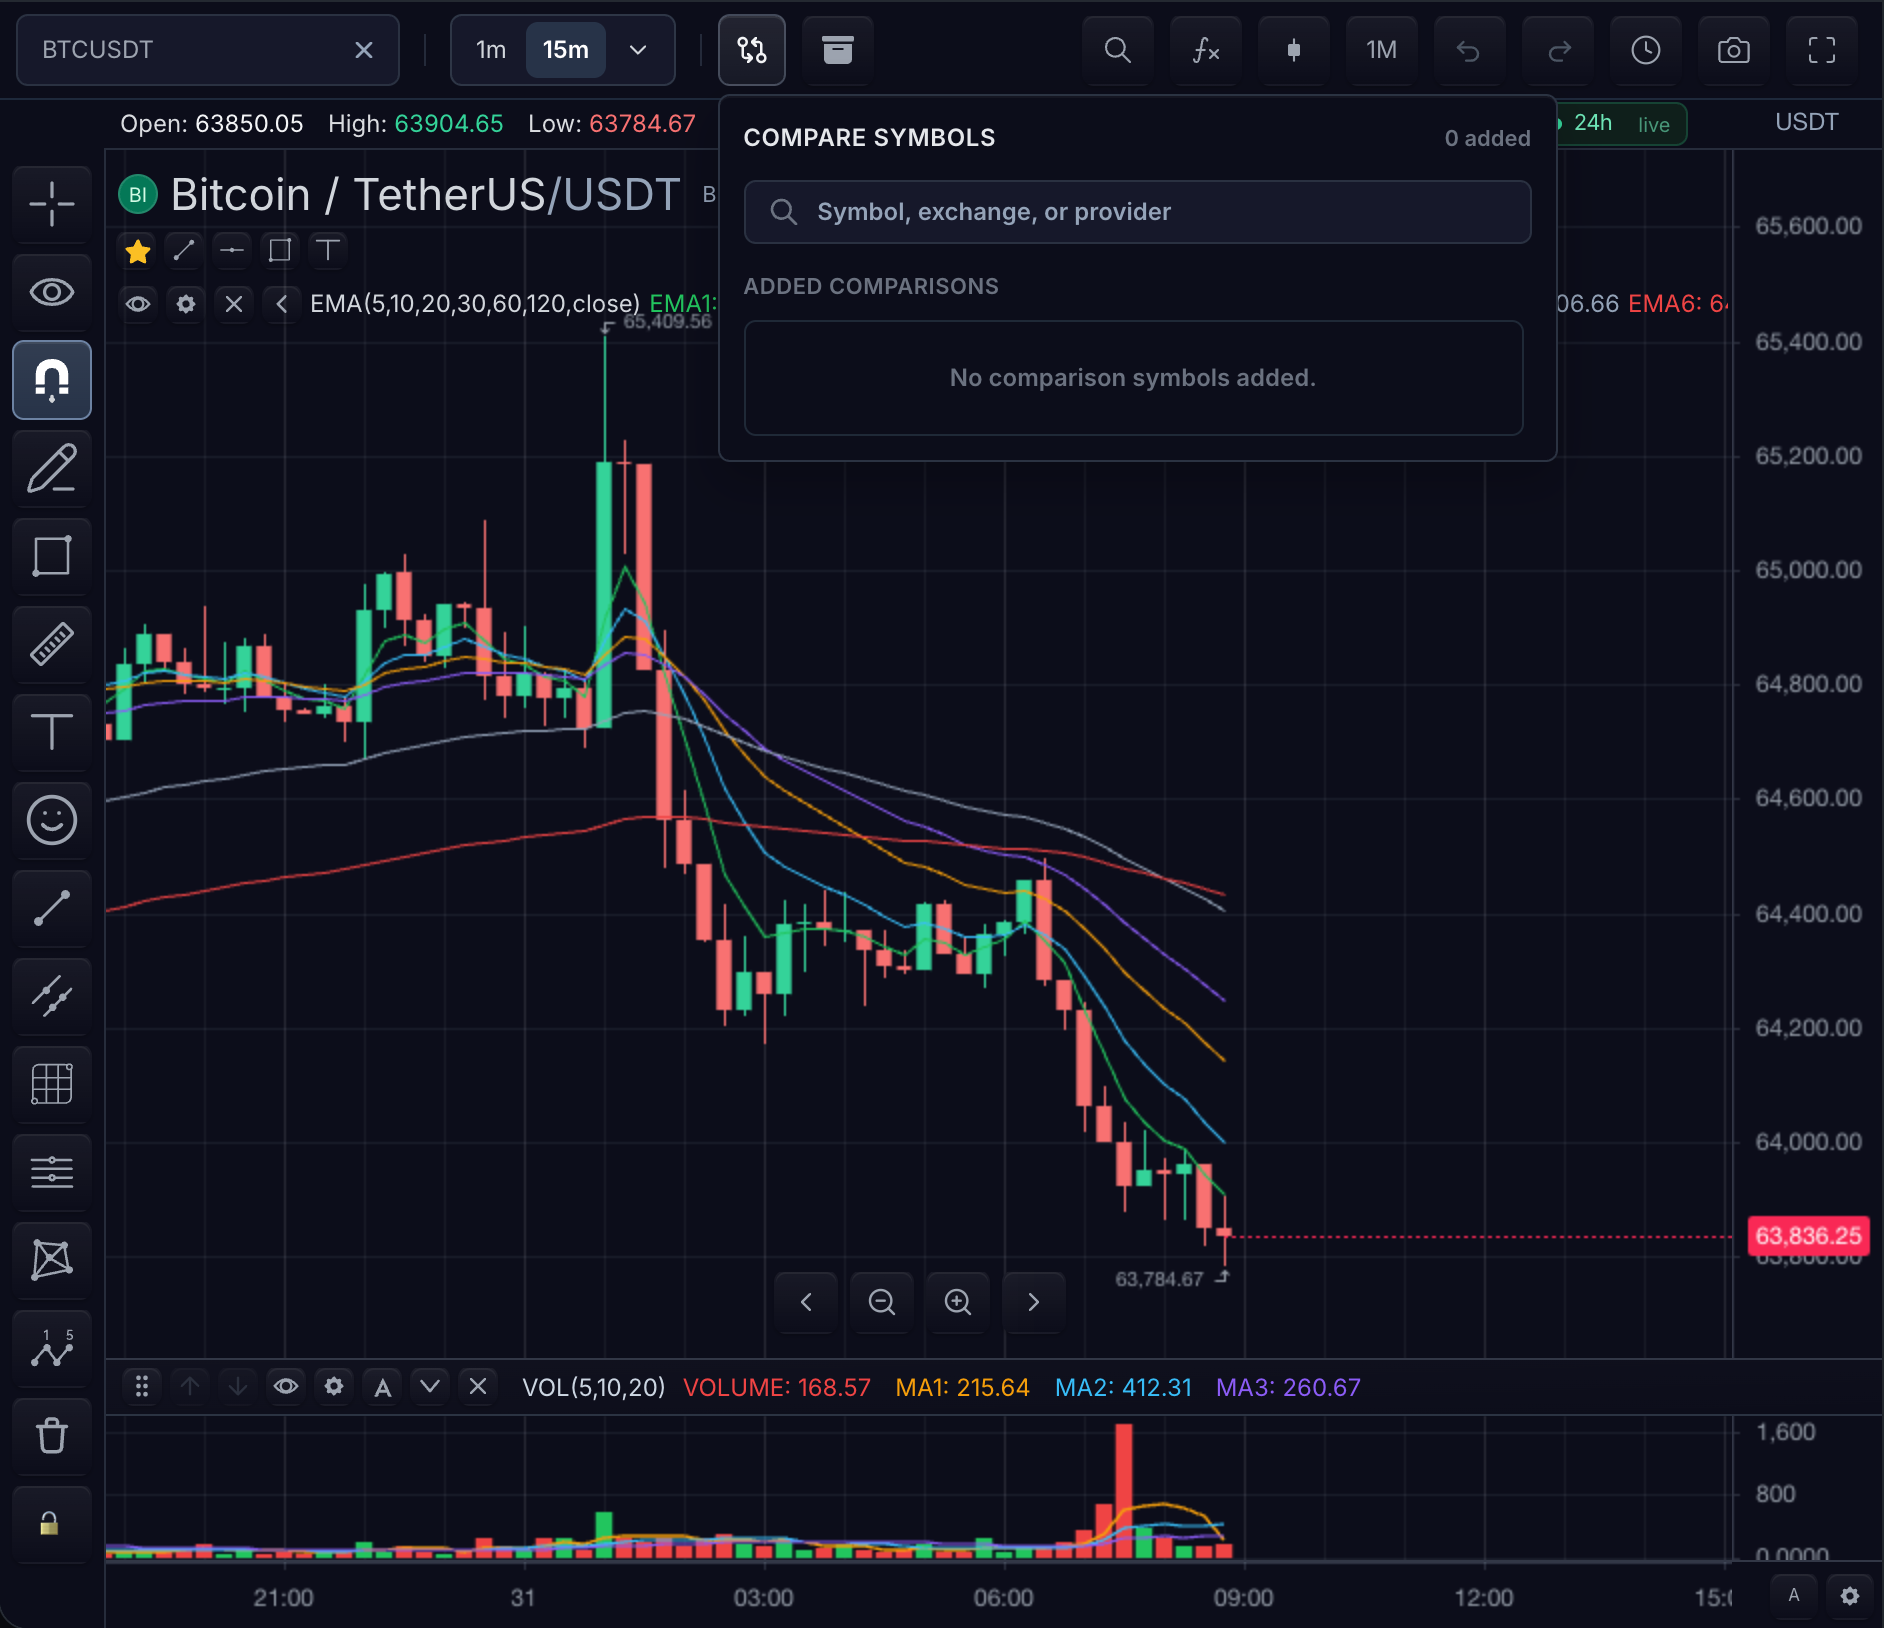This screenshot has height=1628, width=1884.
Task: Toggle auto-scale A on VOL pane
Action: coord(382,1387)
